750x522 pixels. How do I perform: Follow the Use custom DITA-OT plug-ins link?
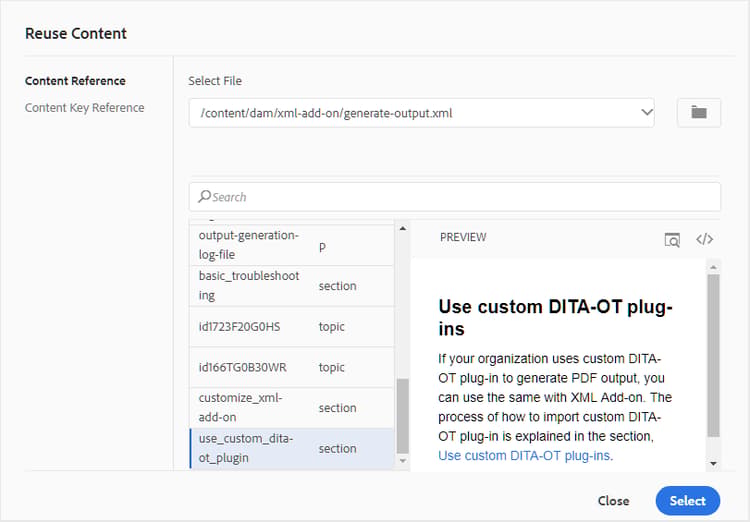pos(524,455)
